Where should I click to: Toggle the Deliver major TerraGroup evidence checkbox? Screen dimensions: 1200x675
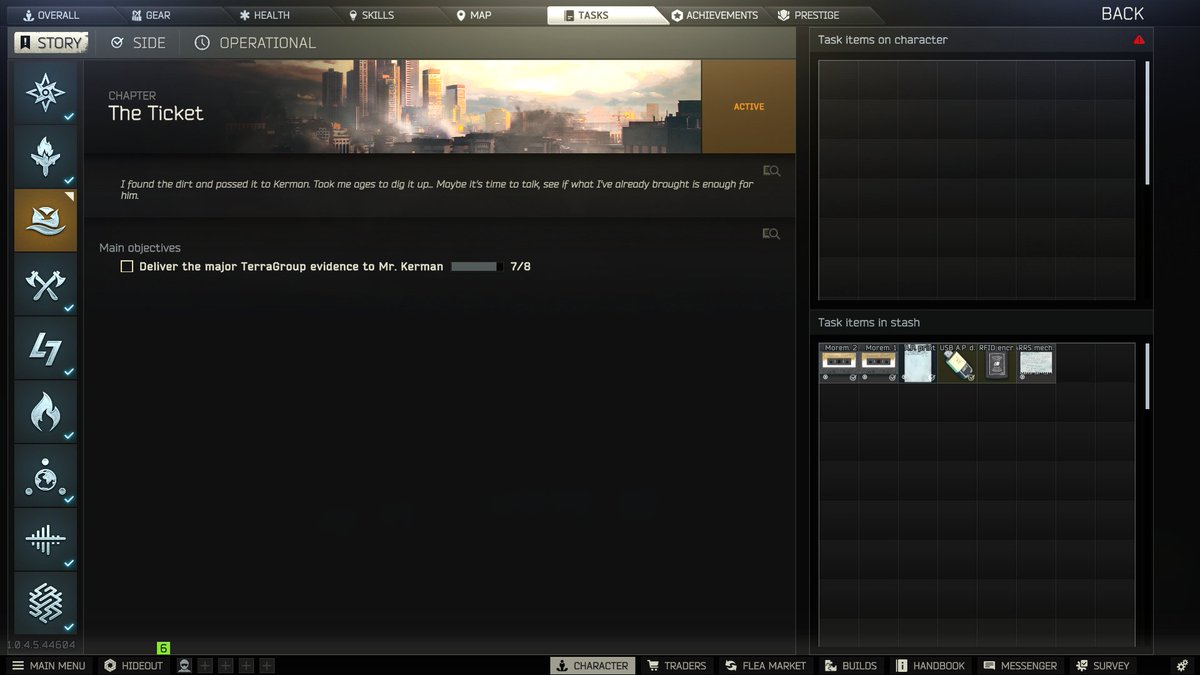127,267
